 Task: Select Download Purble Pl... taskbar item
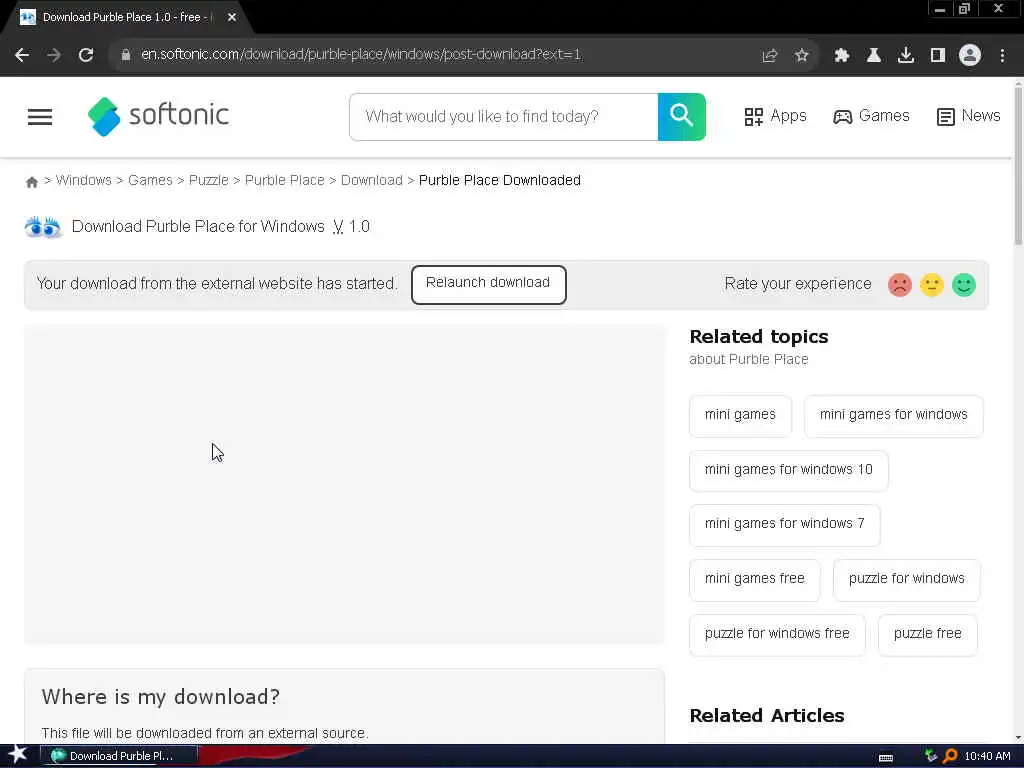[119, 756]
